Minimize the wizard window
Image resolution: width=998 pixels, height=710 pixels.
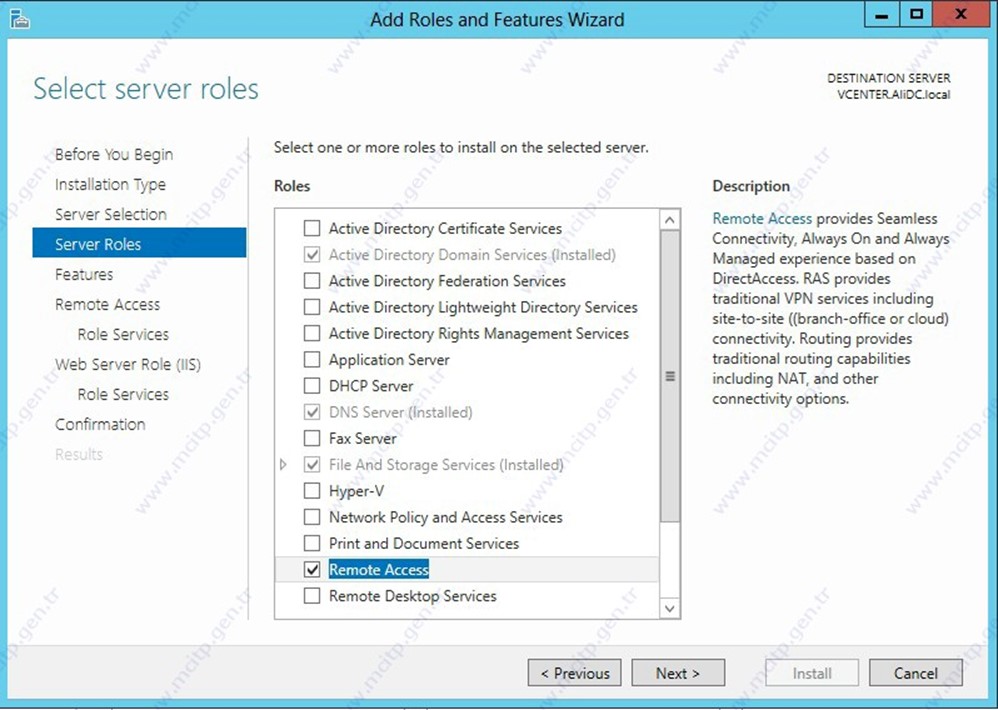882,15
